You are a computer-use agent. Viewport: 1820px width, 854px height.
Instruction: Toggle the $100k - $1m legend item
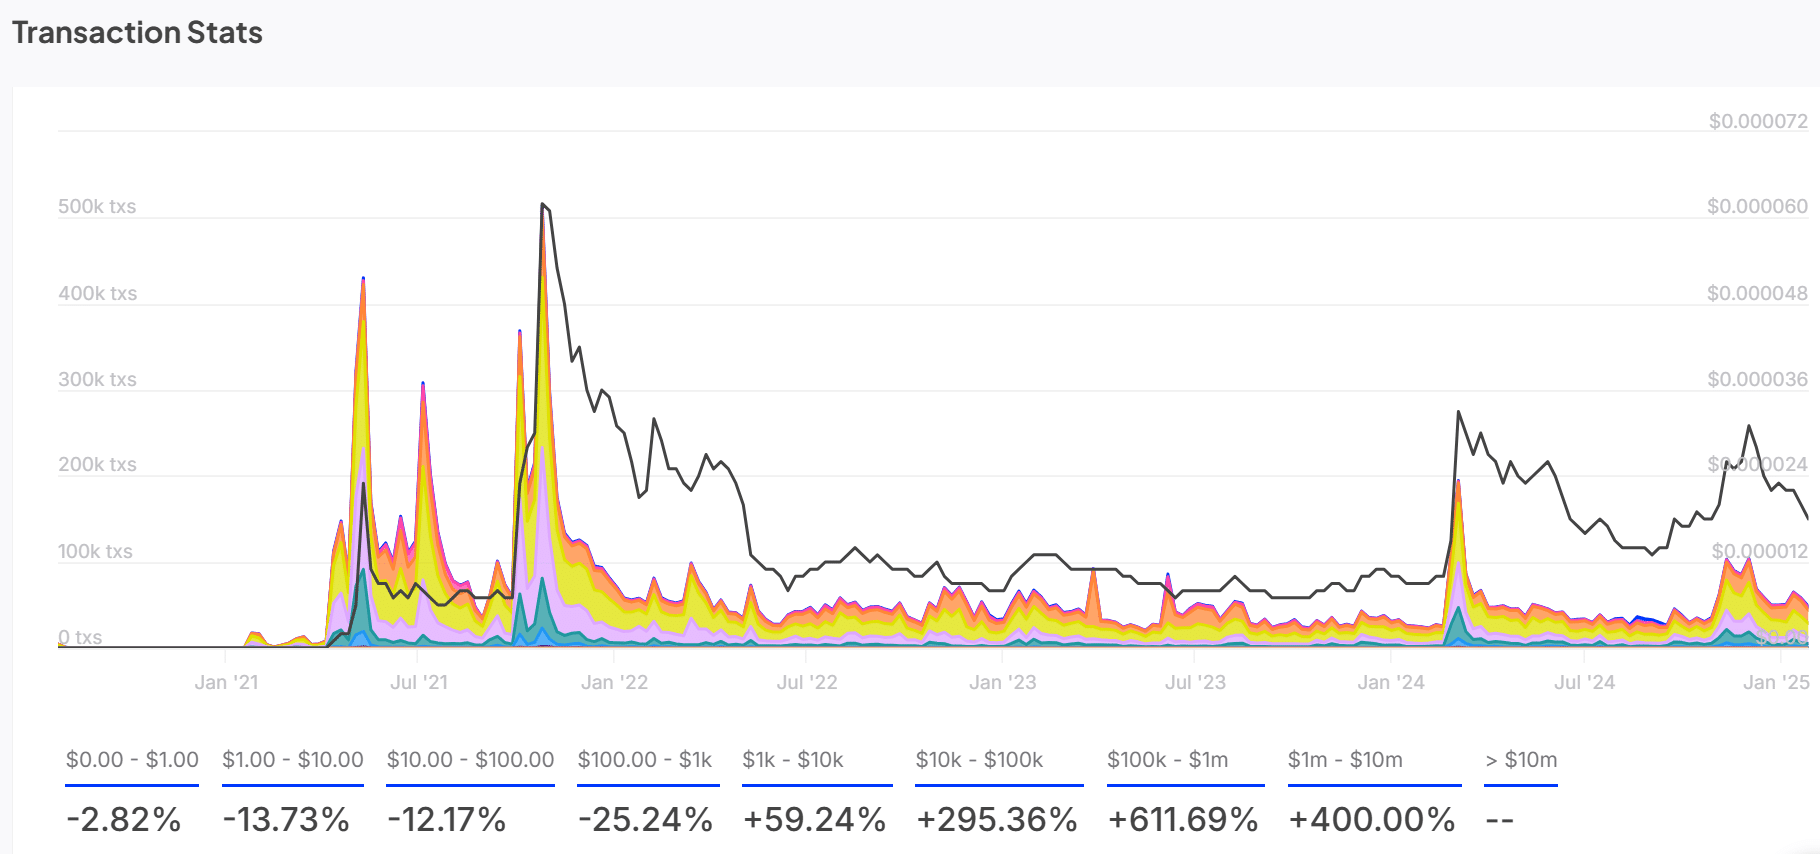point(1167,760)
